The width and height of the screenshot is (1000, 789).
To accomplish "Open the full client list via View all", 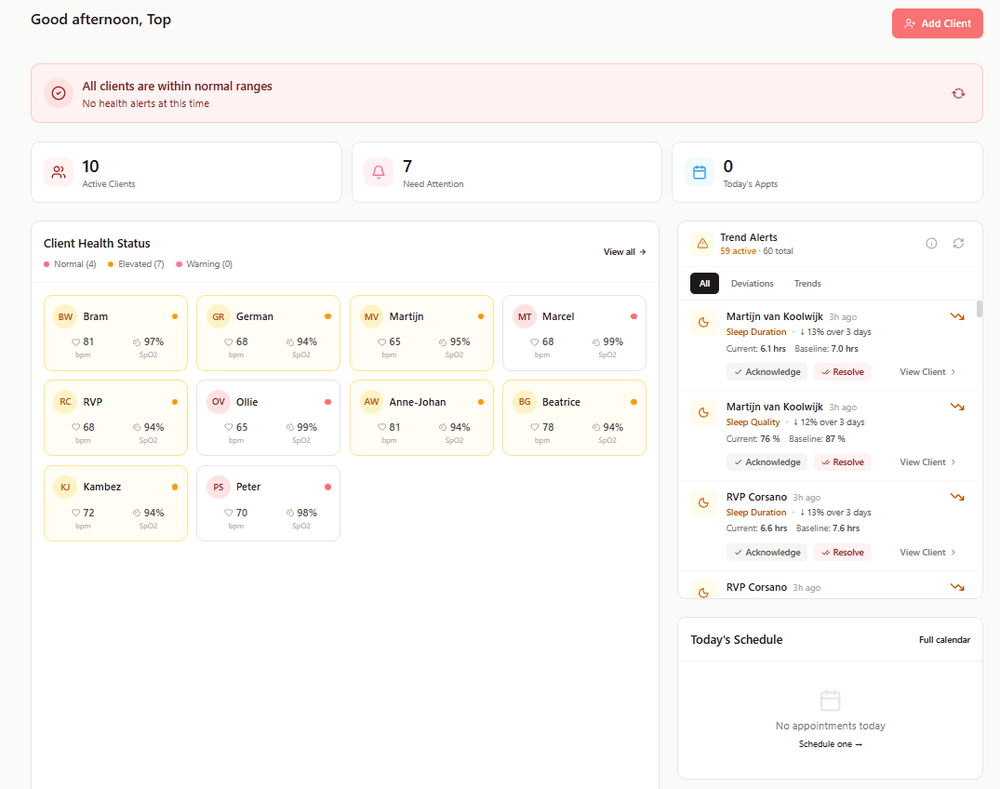I will (625, 252).
